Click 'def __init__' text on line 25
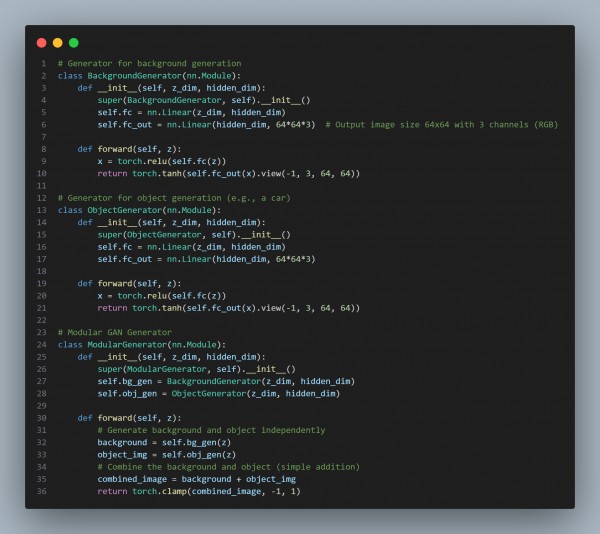The image size is (600, 534). (107, 357)
